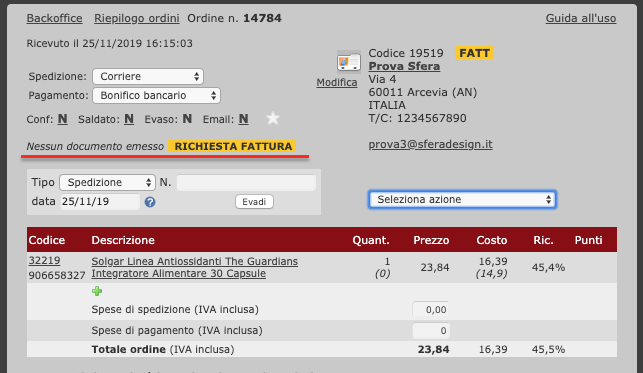Click the bold total 23,84 value
The image size is (643, 373).
point(433,350)
